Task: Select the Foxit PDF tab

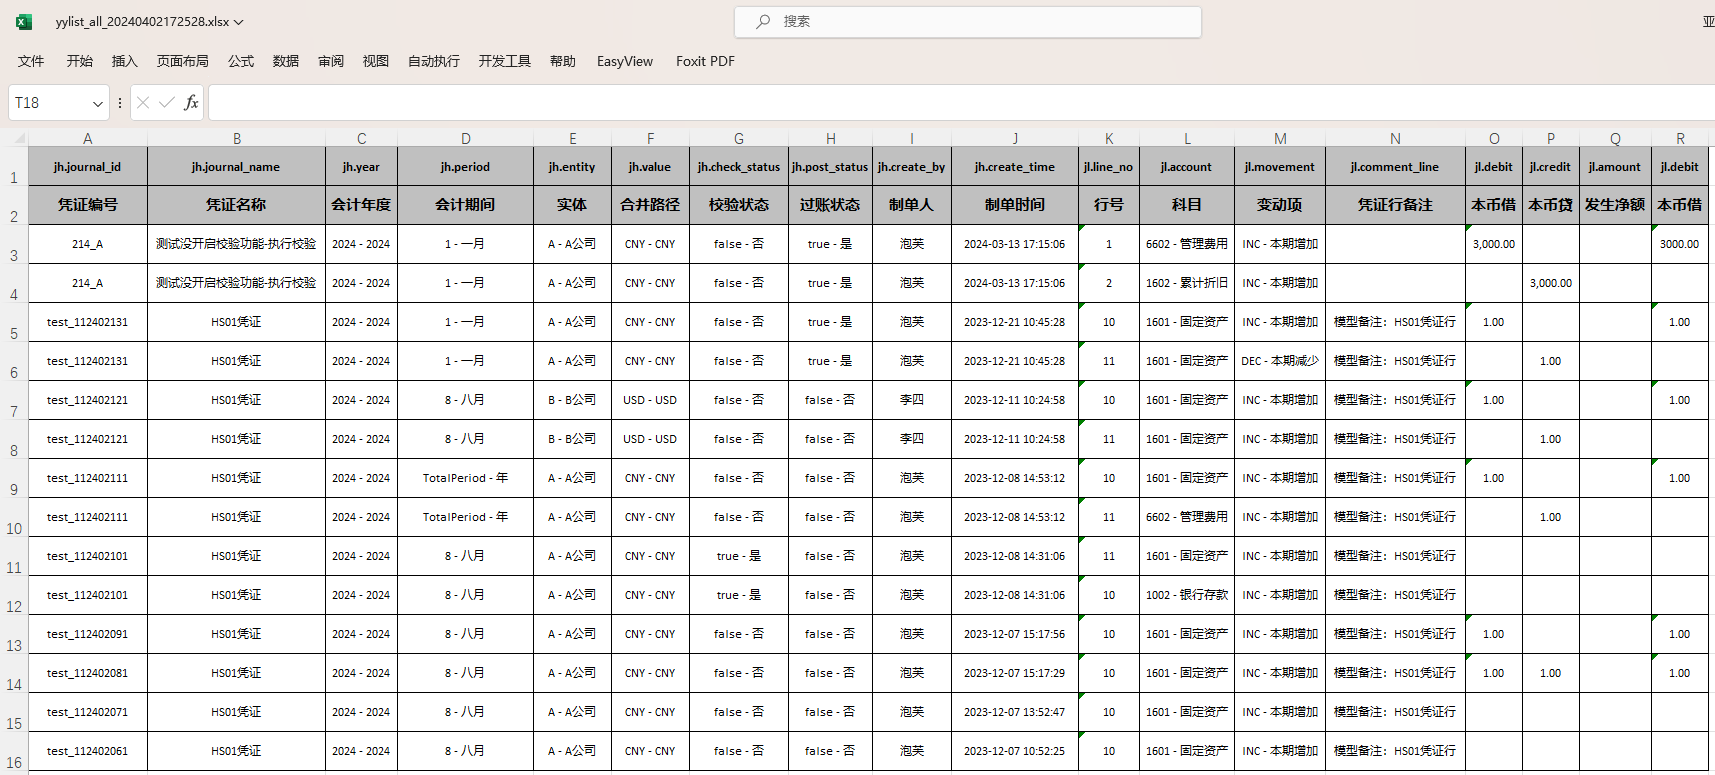Action: tap(705, 61)
